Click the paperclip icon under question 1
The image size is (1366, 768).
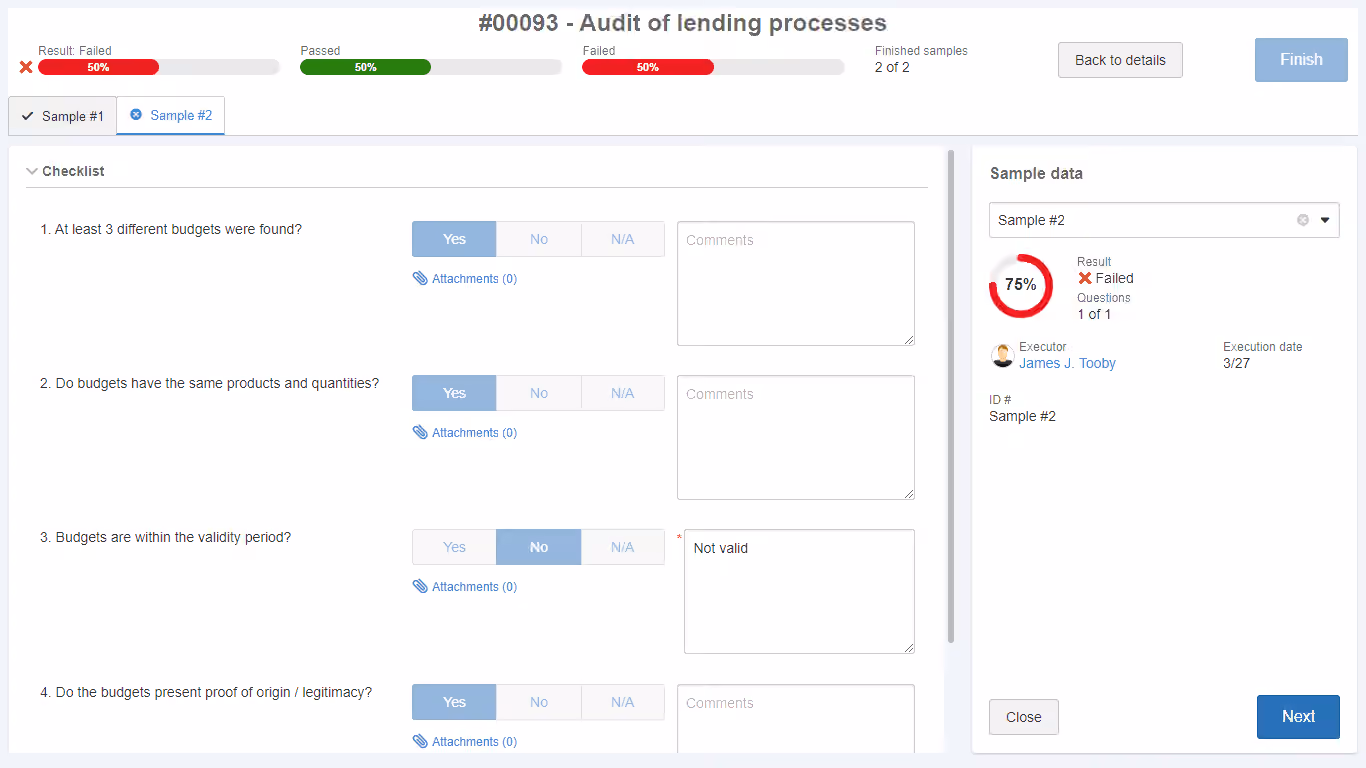pyautogui.click(x=420, y=279)
